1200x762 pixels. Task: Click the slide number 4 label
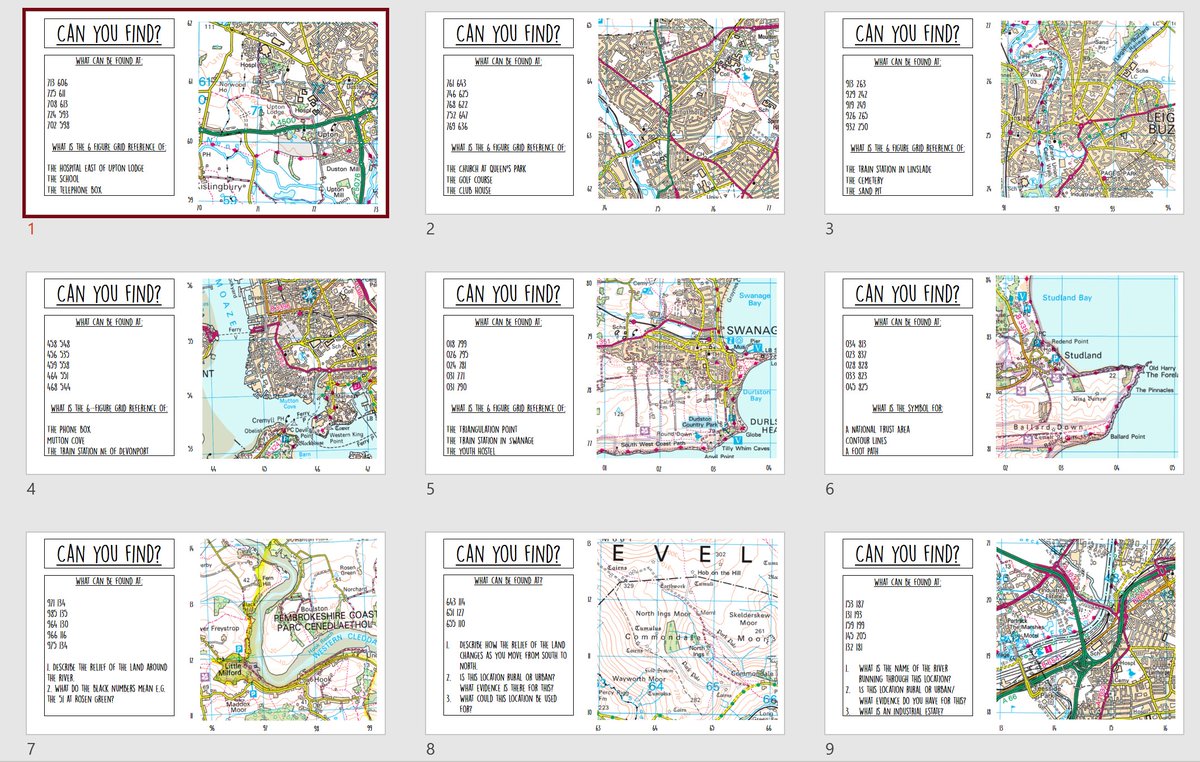(32, 491)
